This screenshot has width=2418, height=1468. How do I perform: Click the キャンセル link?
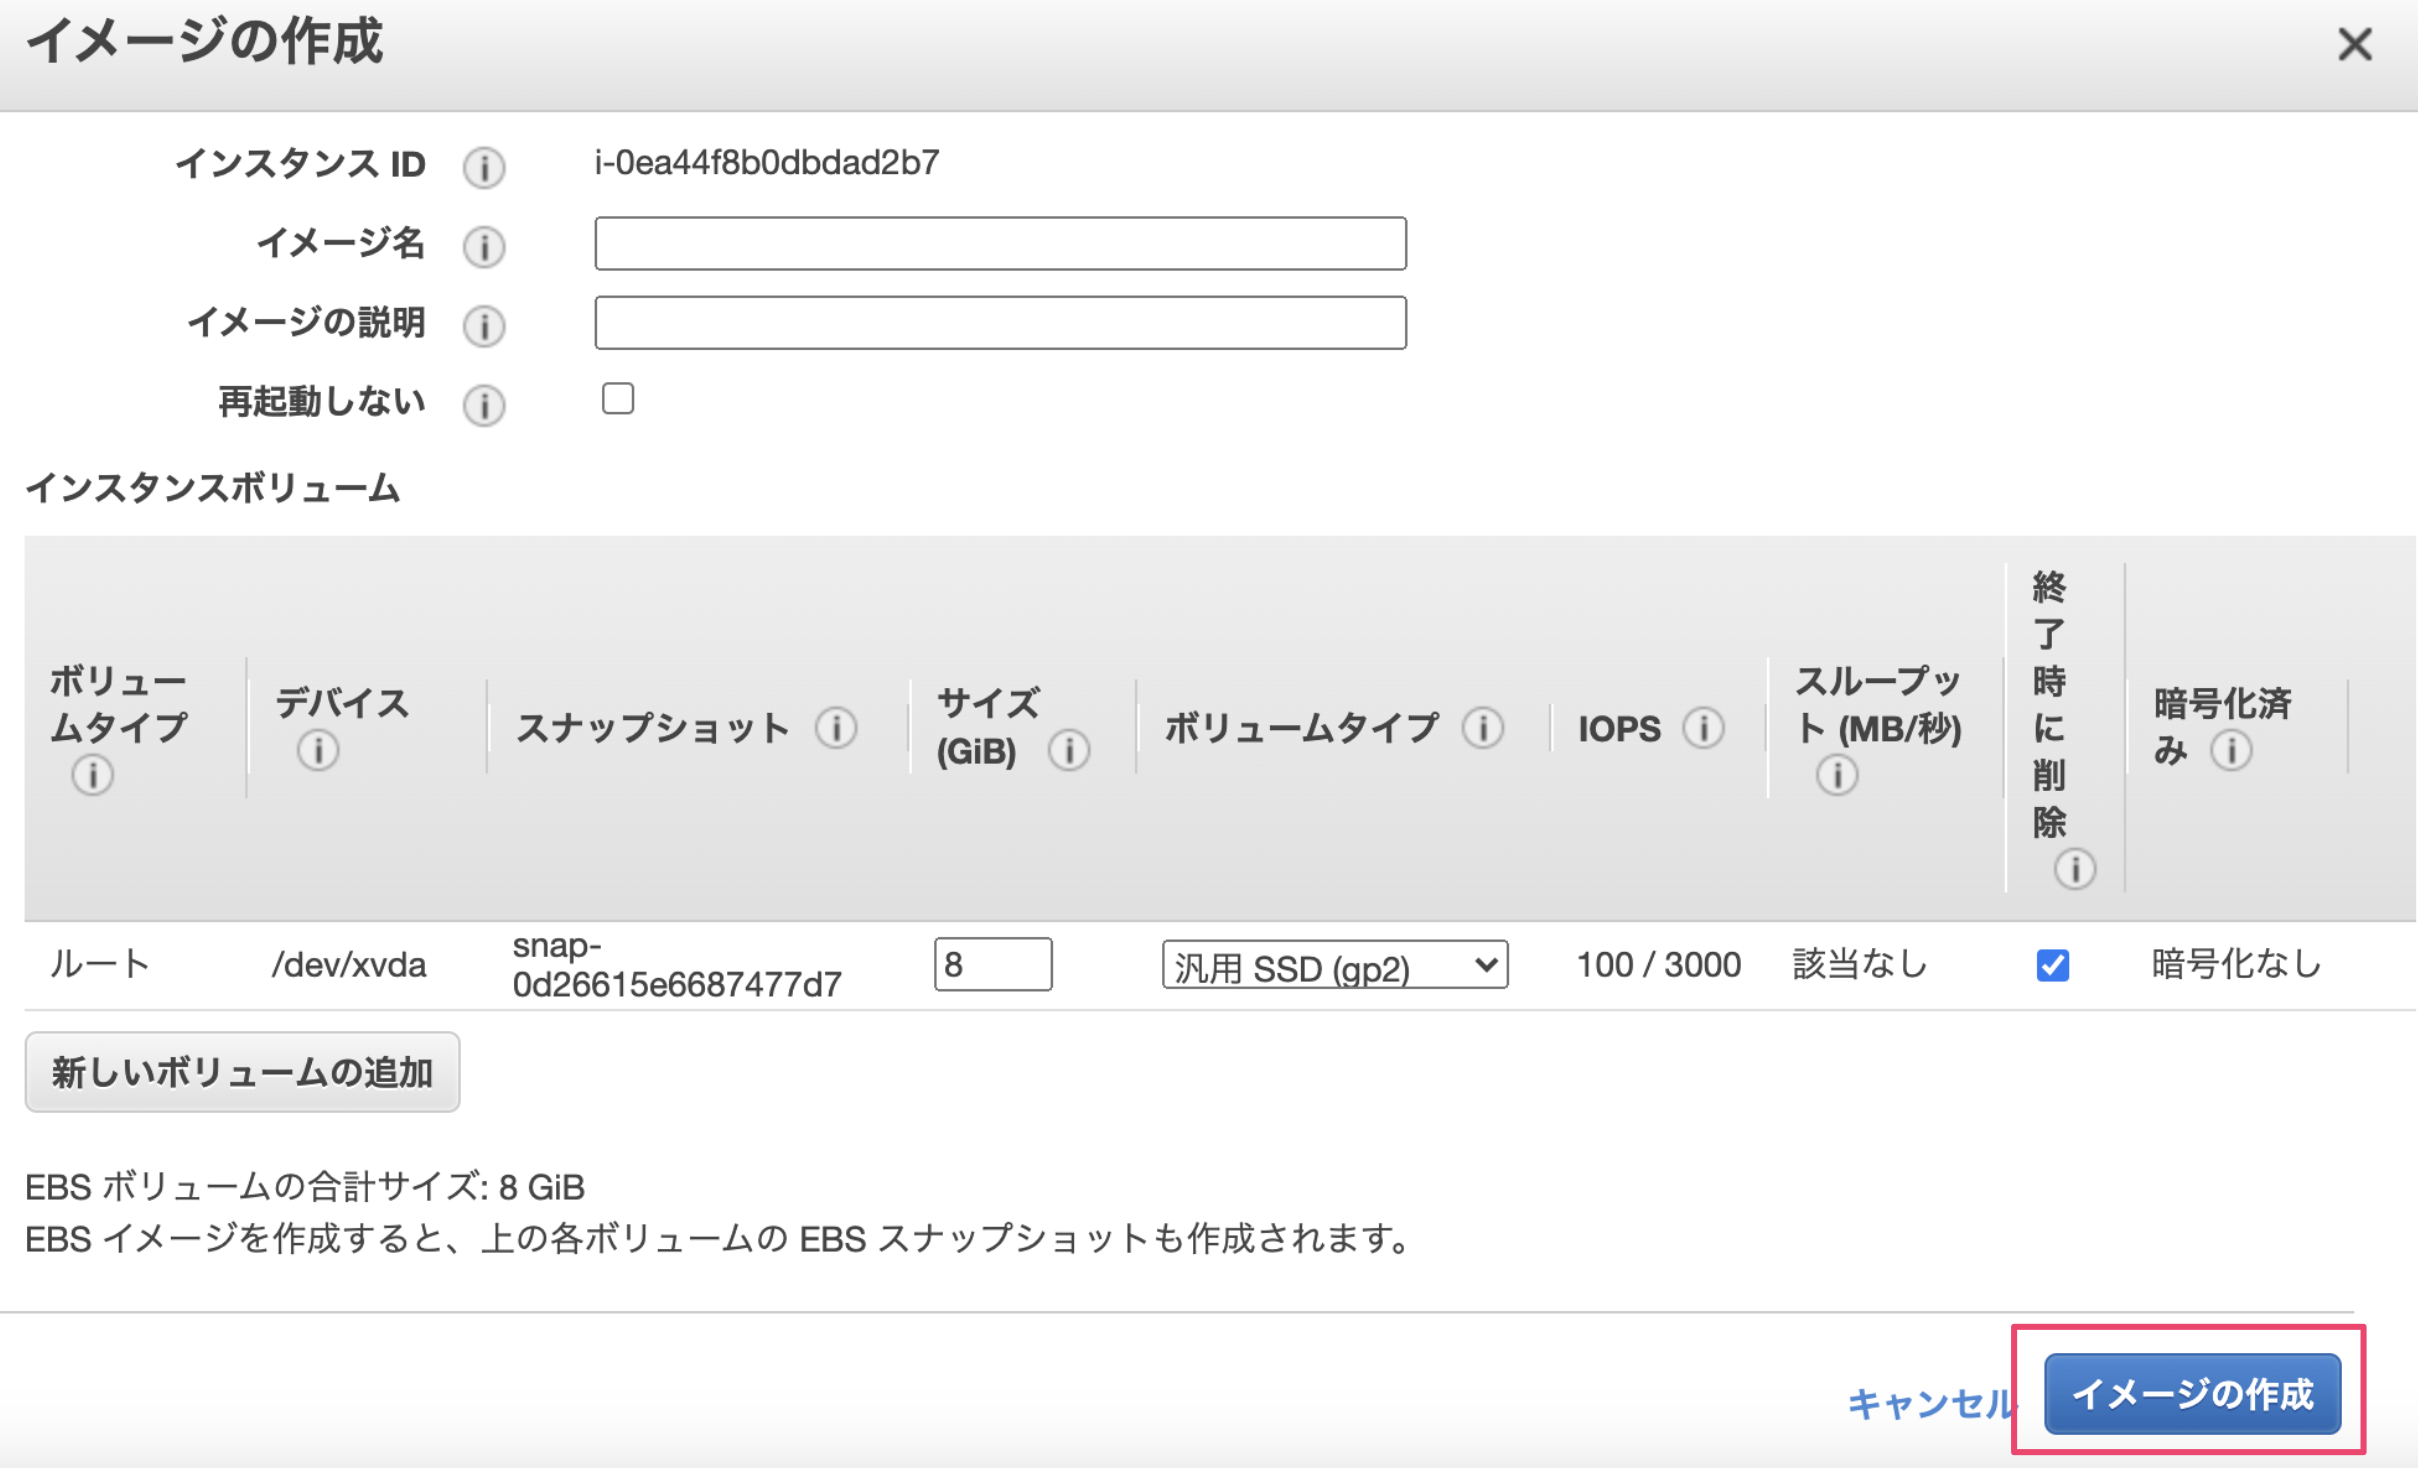[1927, 1402]
